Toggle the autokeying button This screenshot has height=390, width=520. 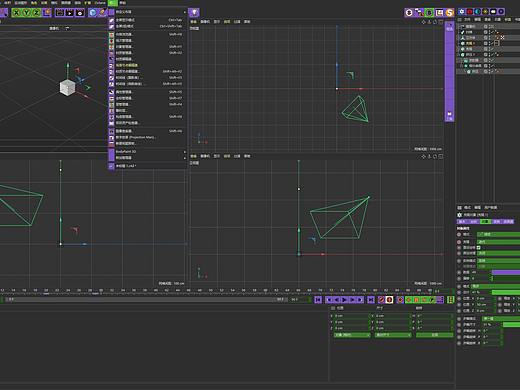click(x=389, y=300)
